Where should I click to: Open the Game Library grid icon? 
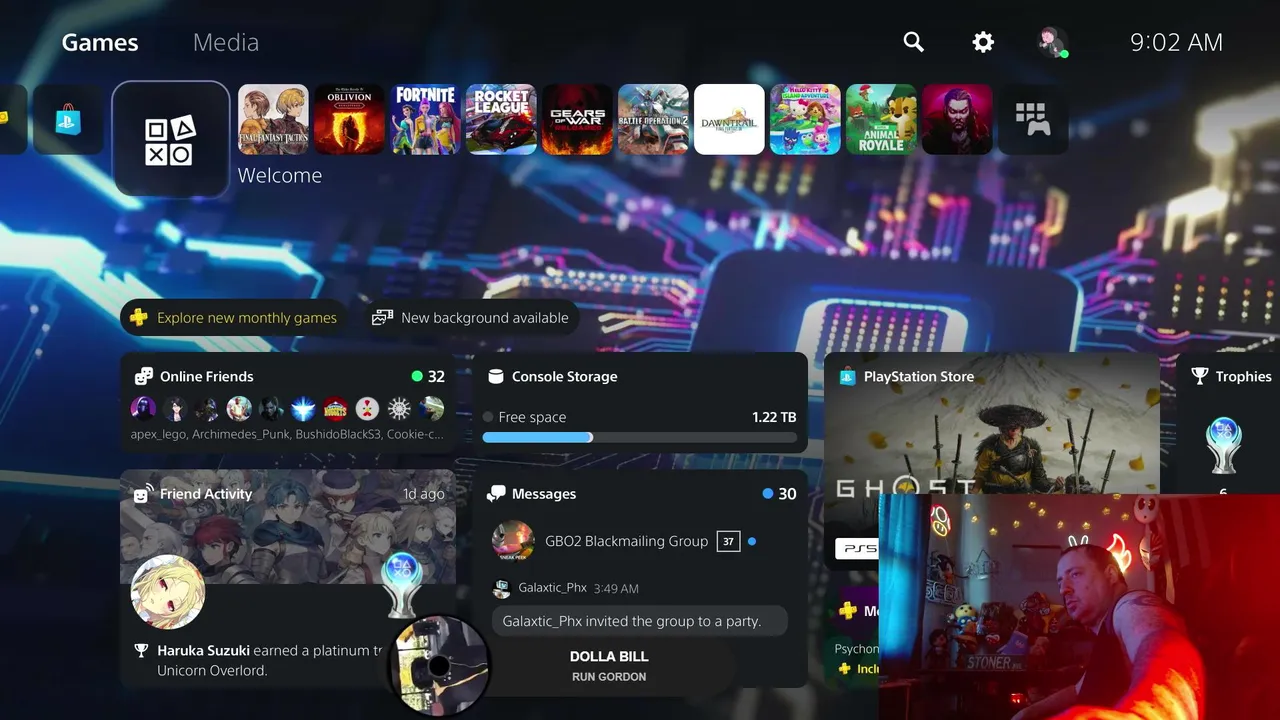[1033, 119]
